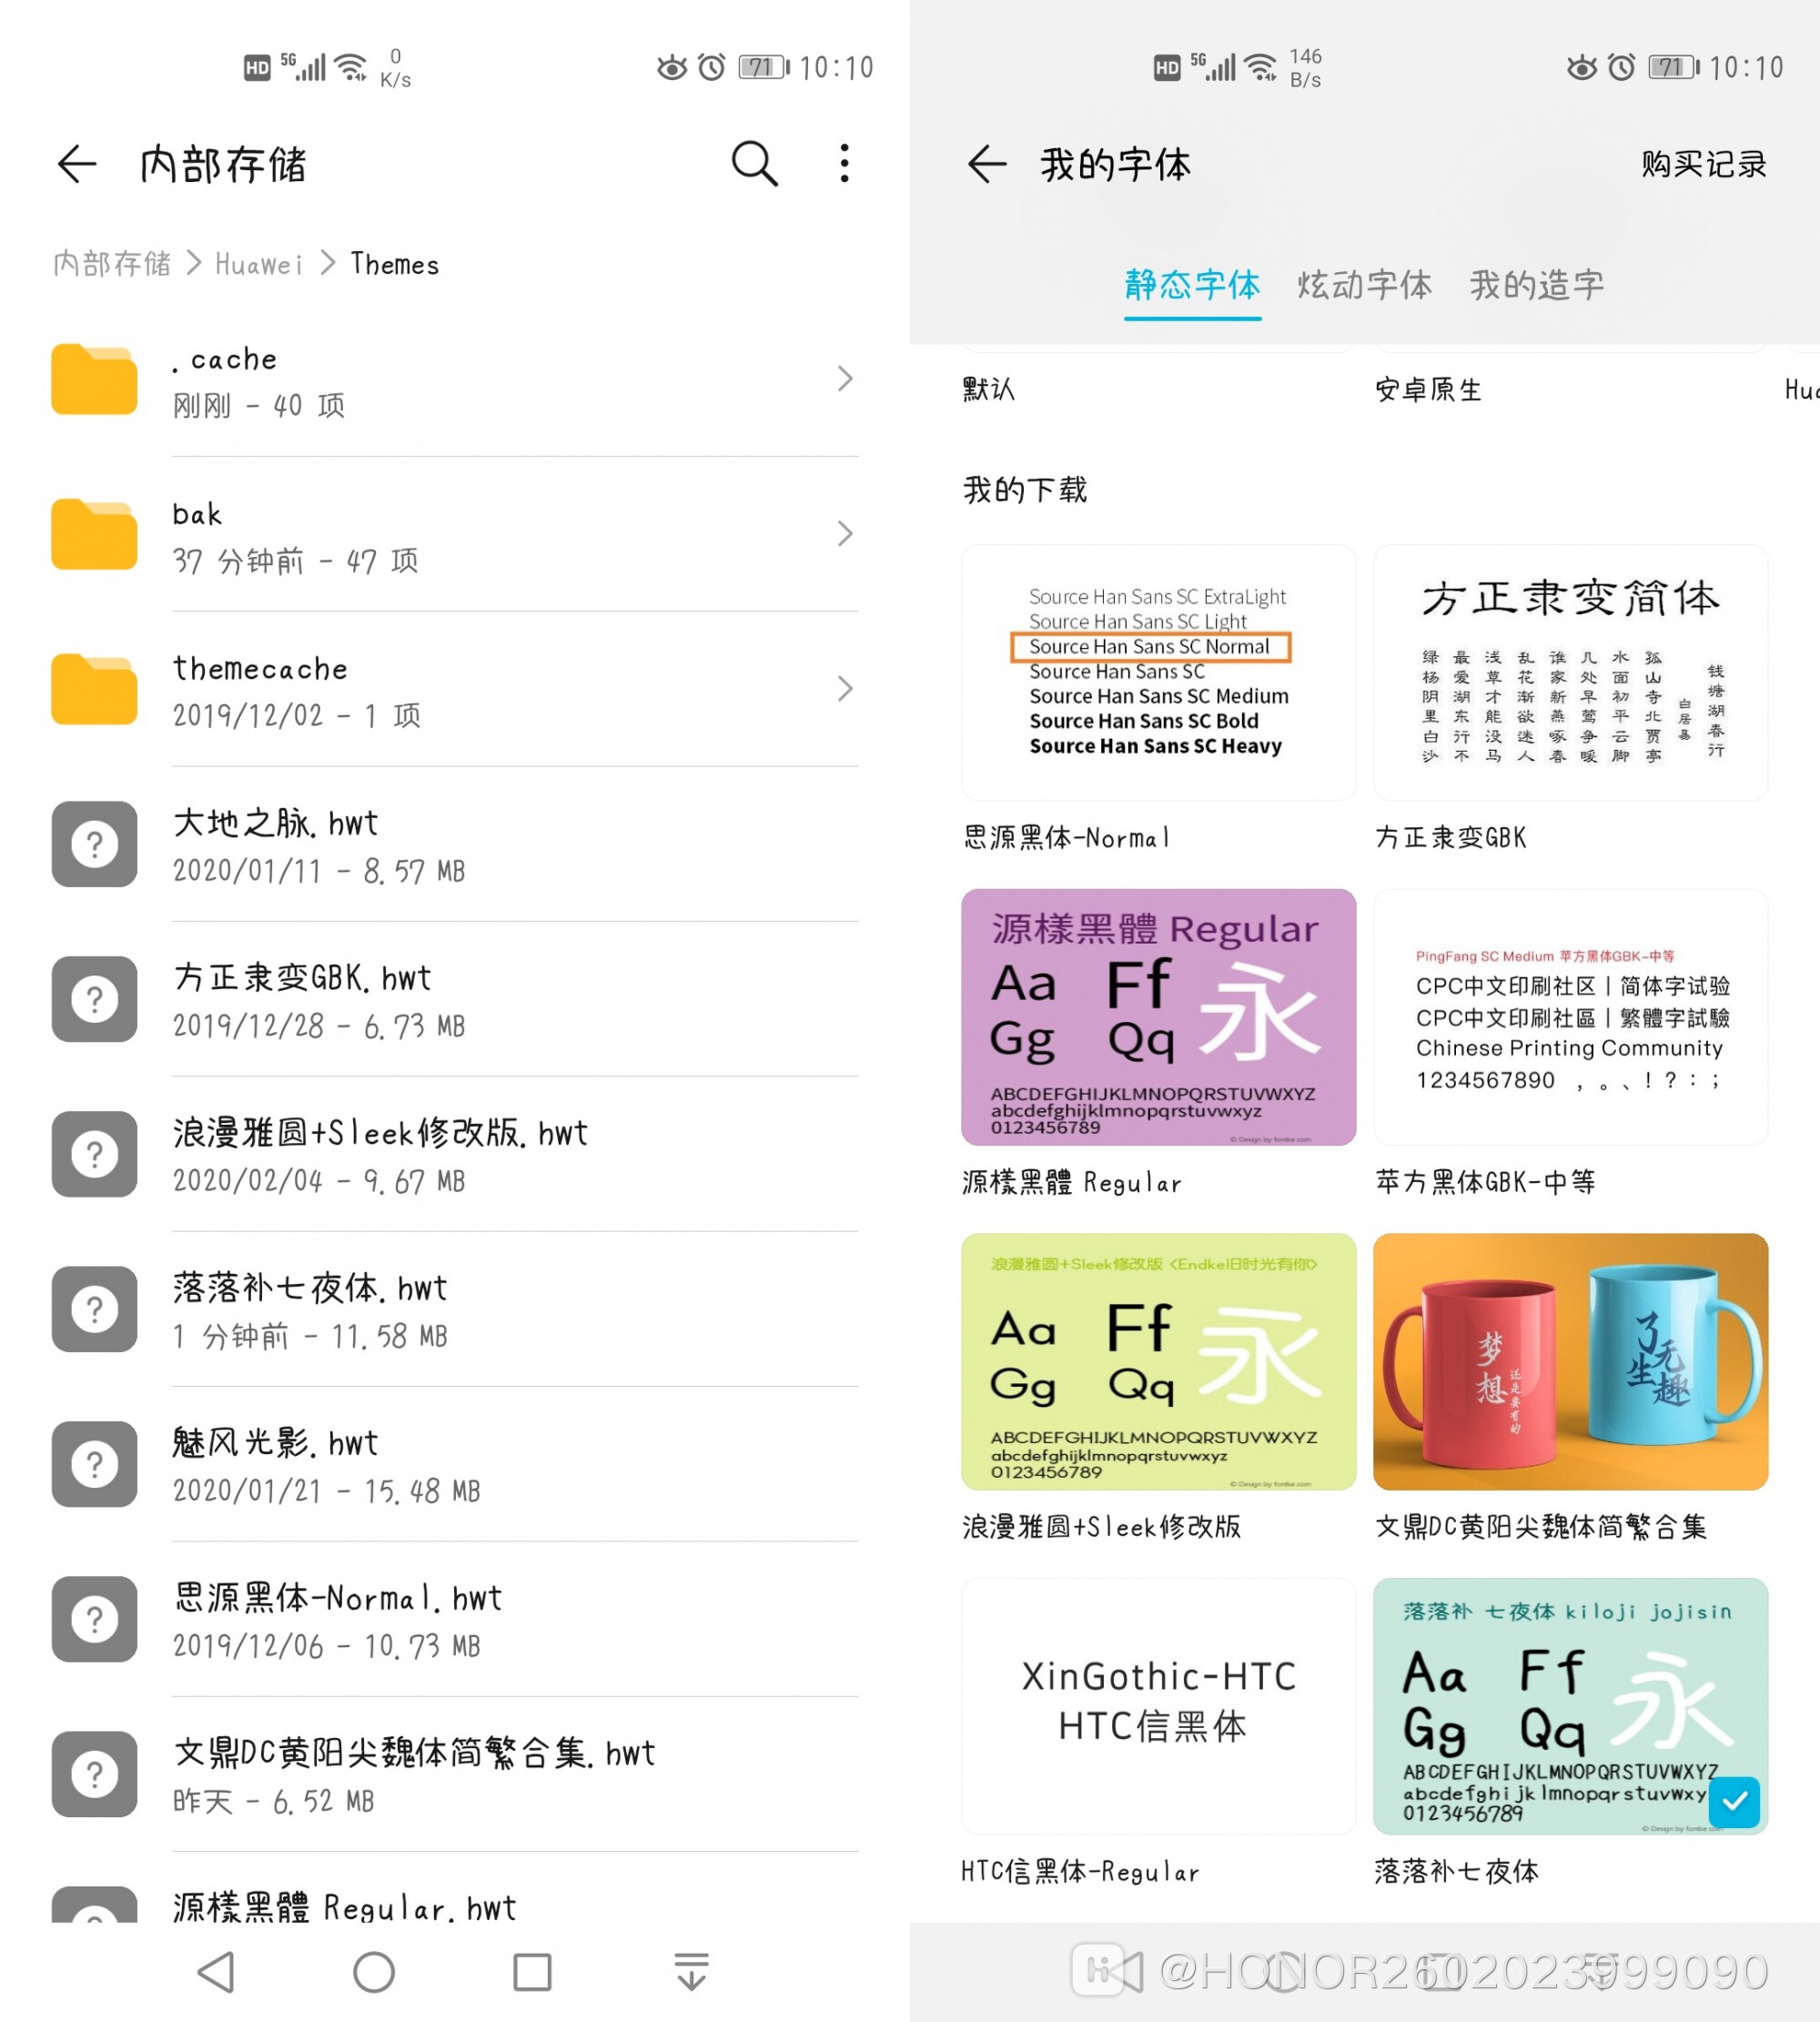Tap the applied checkmark on 落落补七夜体
Image resolution: width=1820 pixels, height=2022 pixels.
pyautogui.click(x=1735, y=1802)
